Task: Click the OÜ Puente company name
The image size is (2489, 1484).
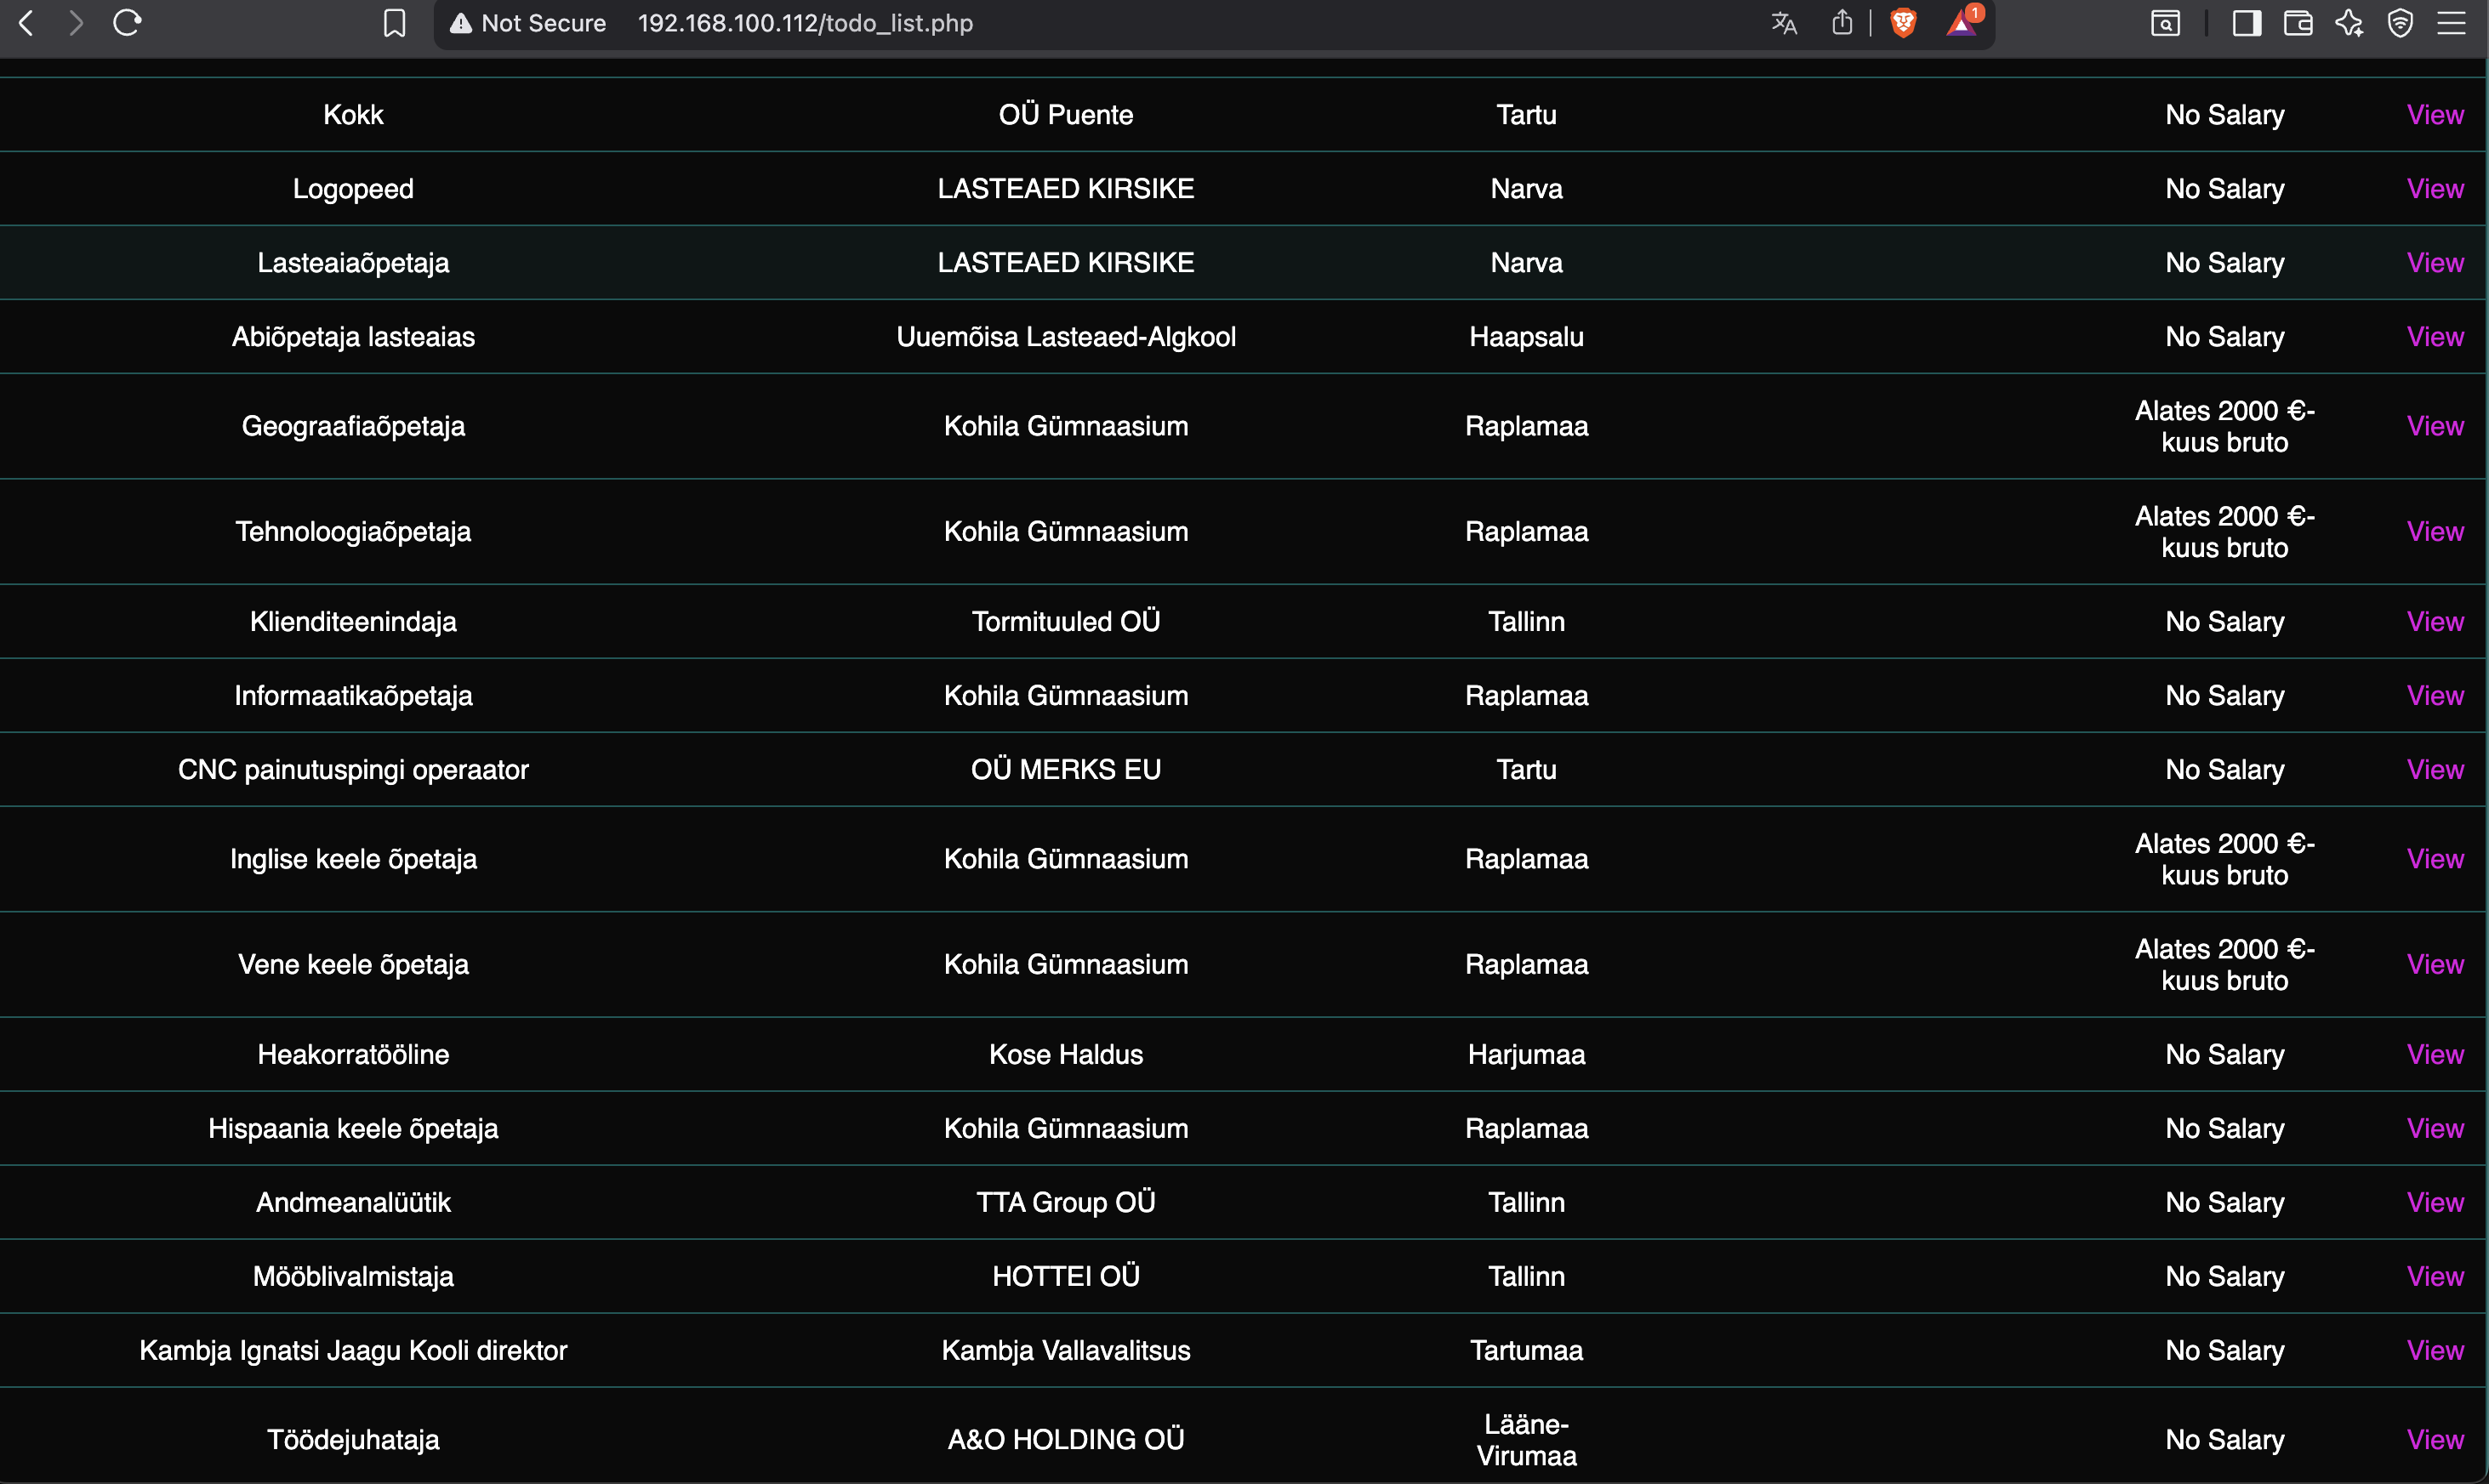Action: tap(1066, 115)
